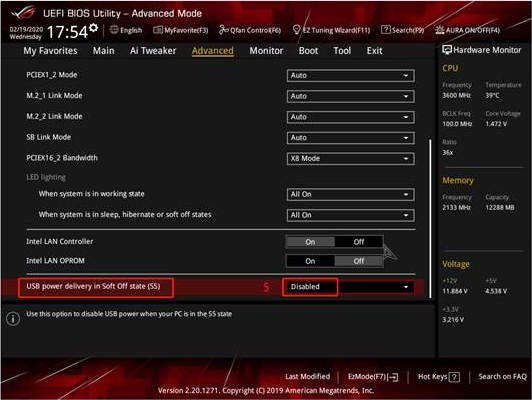Viewport: 532px width, 400px height.
Task: Click the Hardware Monitor display icon
Action: 447,50
